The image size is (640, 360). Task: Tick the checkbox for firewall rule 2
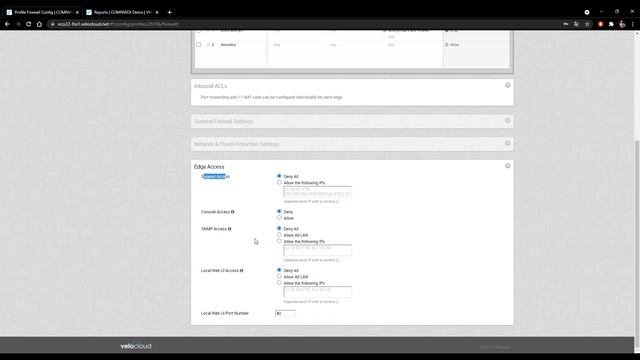(198, 44)
